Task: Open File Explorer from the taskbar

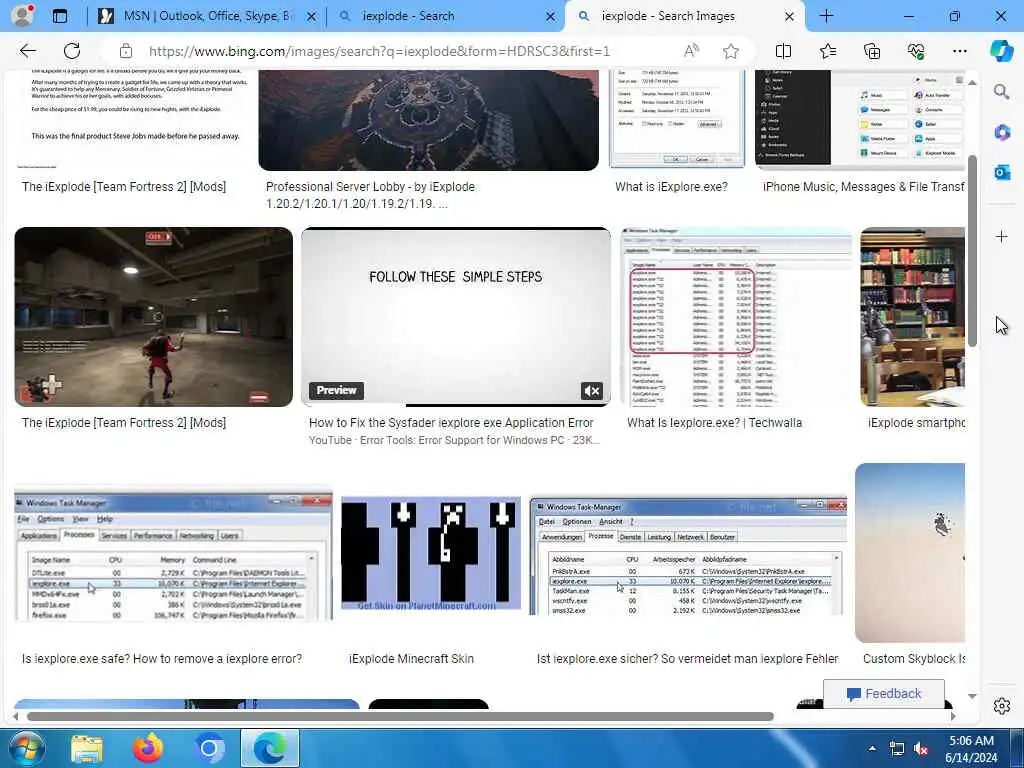Action: coord(87,748)
